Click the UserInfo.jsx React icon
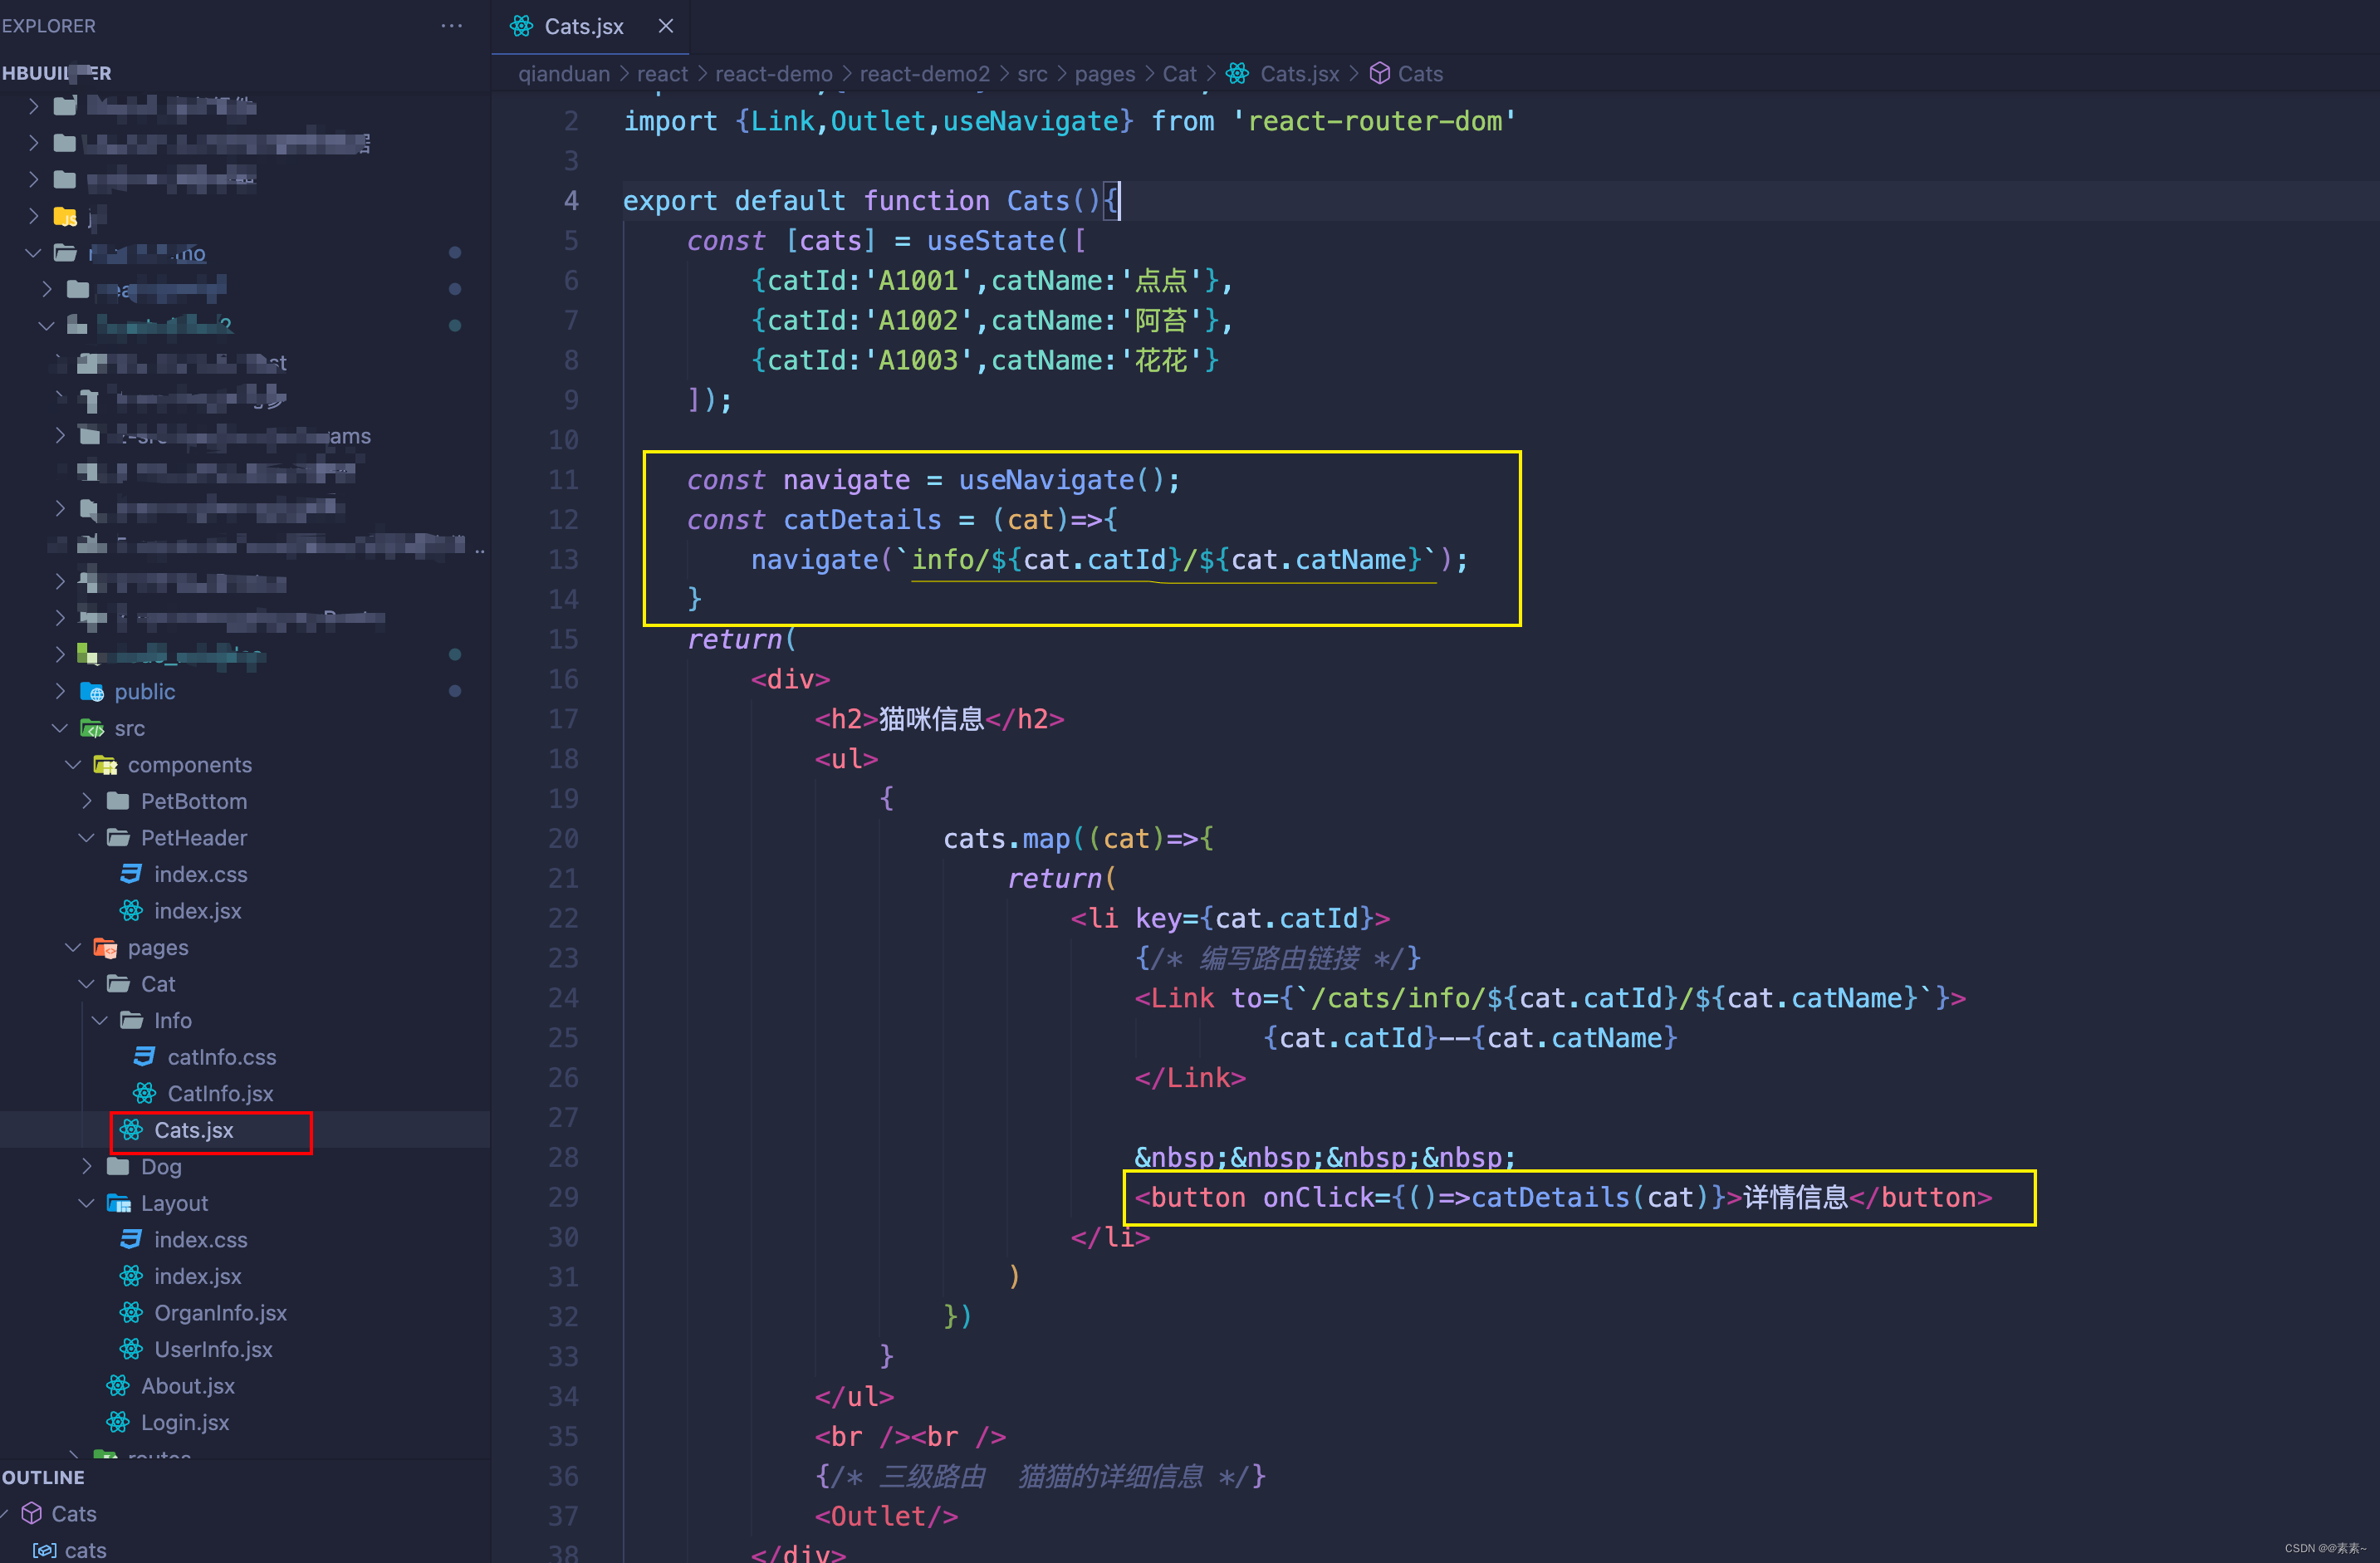2380x1563 pixels. pos(131,1349)
